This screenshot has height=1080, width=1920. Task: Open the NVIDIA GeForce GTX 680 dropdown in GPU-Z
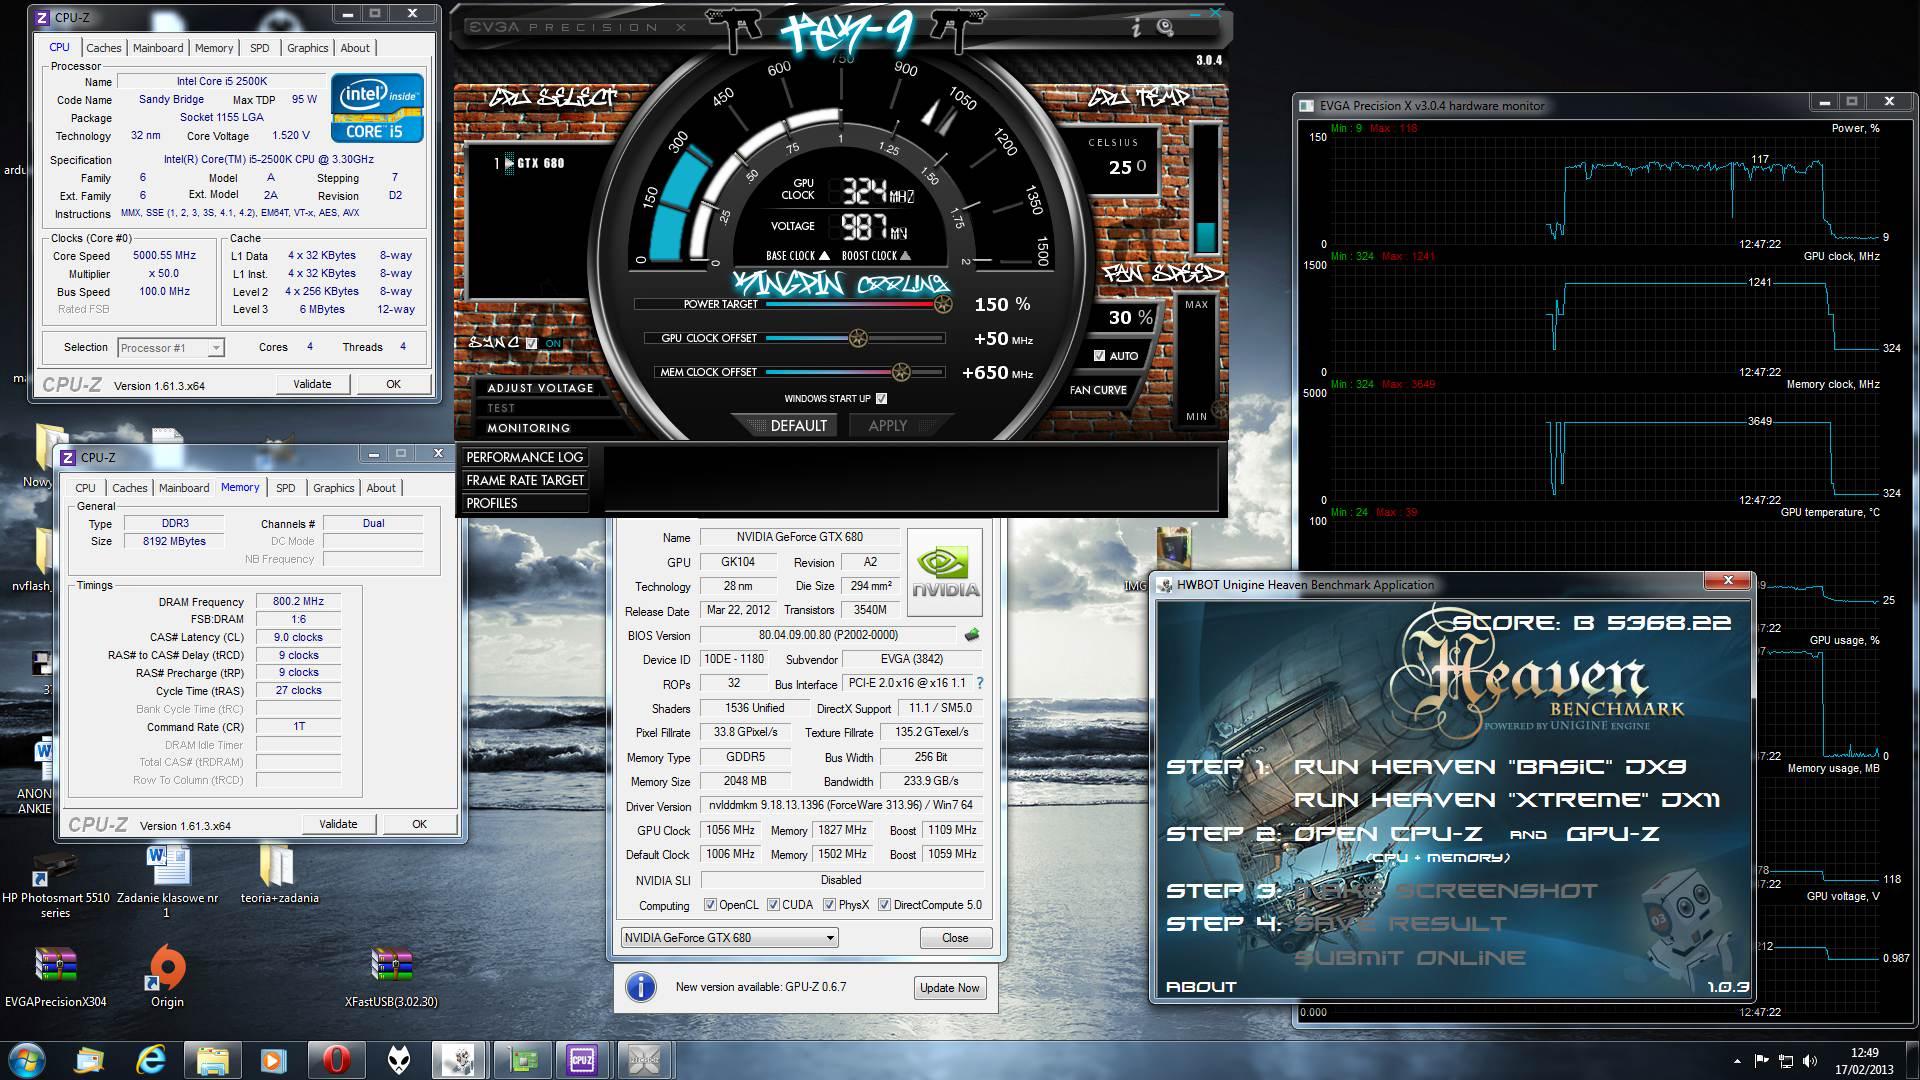coord(729,938)
